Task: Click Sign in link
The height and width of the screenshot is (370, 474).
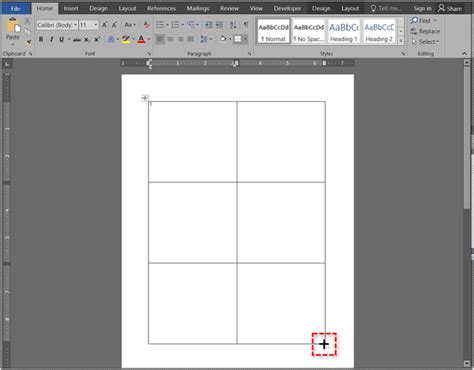Action: point(422,9)
